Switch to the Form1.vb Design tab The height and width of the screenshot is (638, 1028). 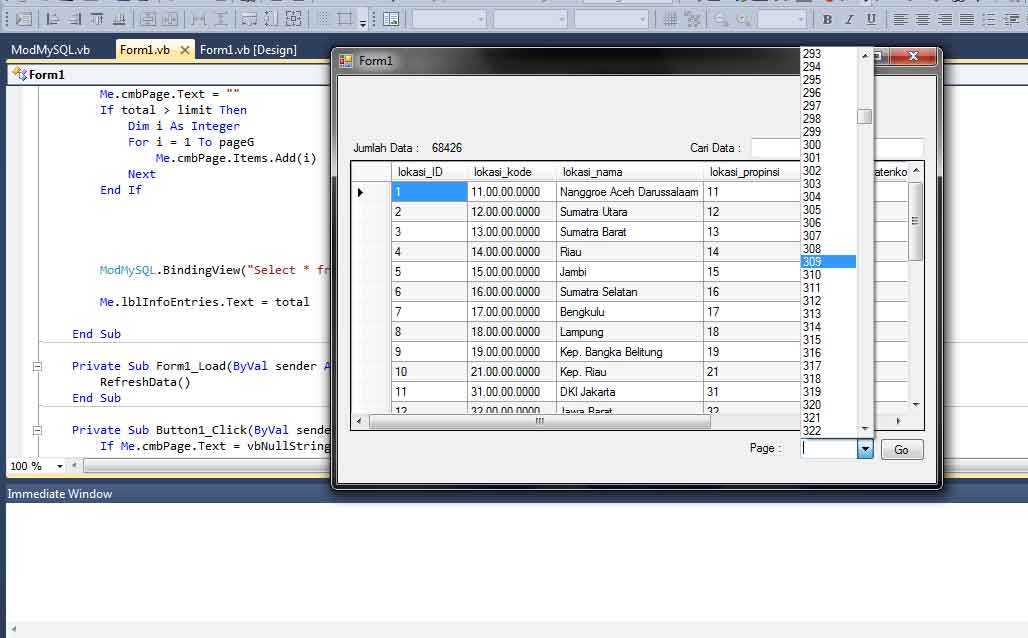point(250,47)
